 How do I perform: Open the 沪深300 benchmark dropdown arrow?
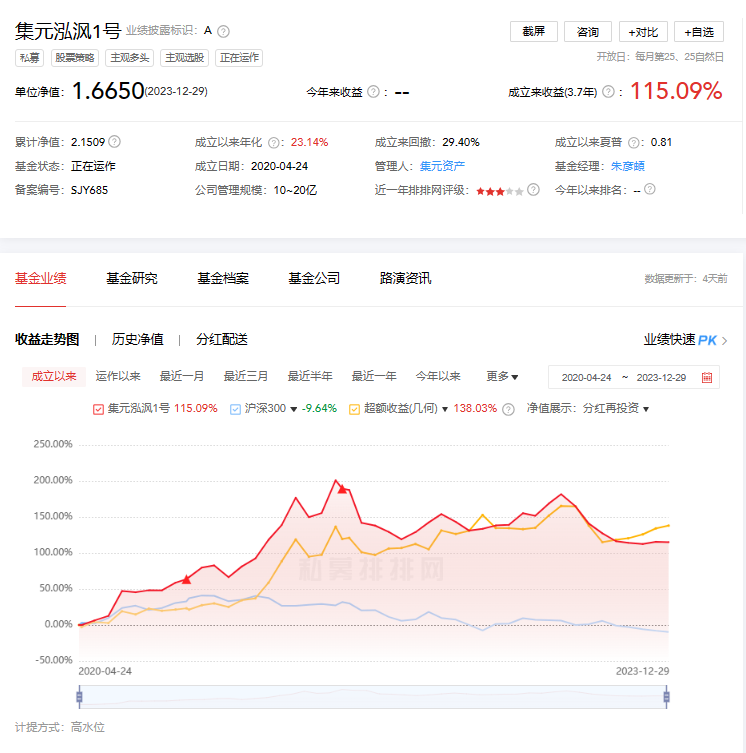point(294,409)
